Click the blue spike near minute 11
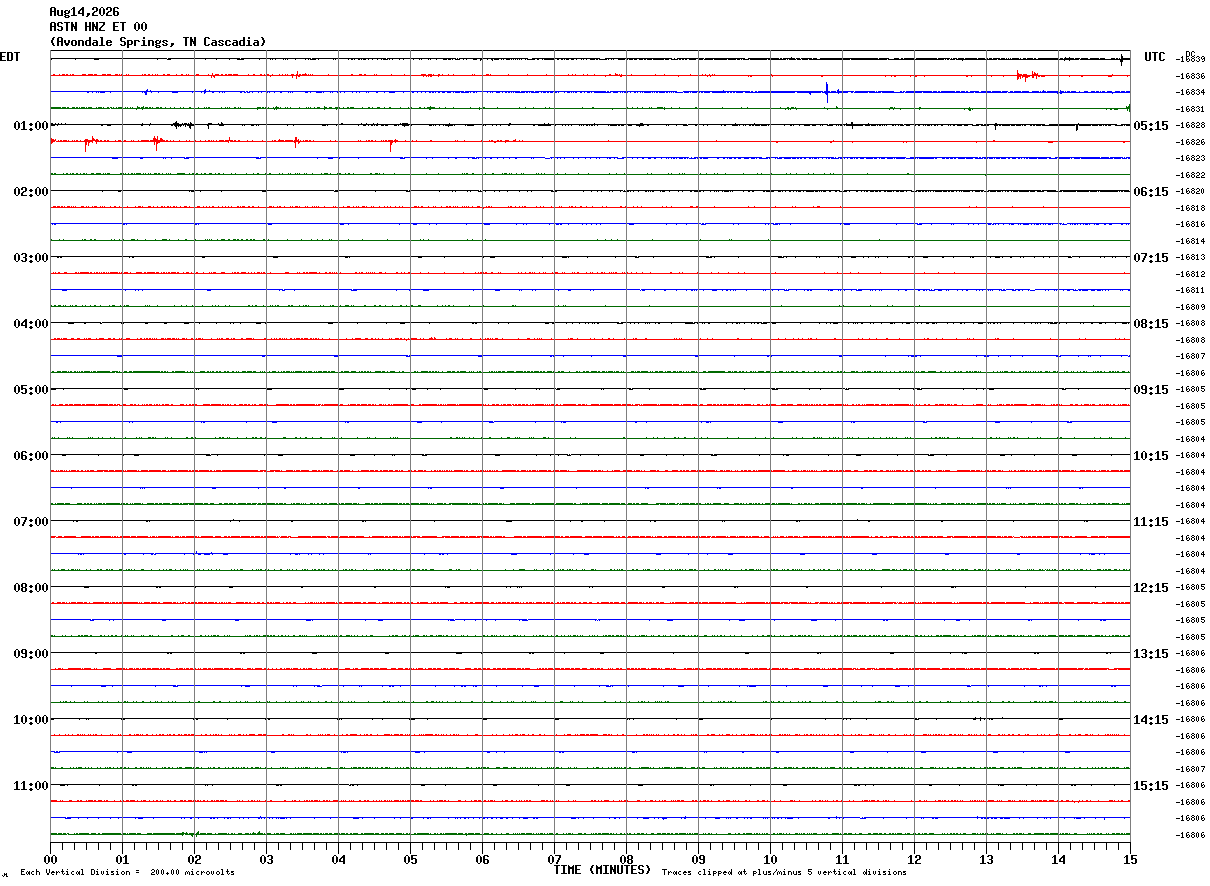The image size is (1210, 886). 827,92
